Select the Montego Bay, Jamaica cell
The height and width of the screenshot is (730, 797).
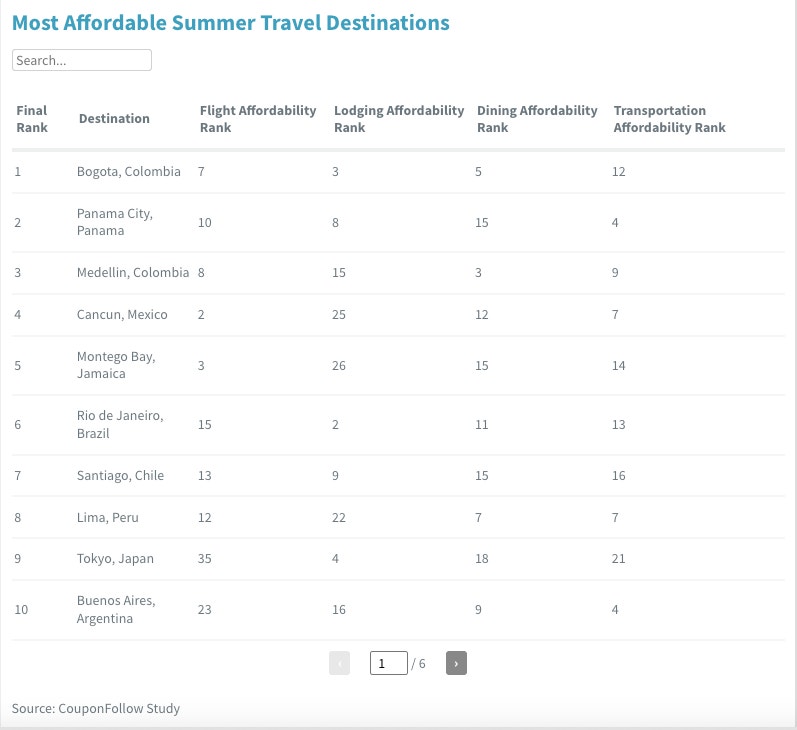coord(116,365)
